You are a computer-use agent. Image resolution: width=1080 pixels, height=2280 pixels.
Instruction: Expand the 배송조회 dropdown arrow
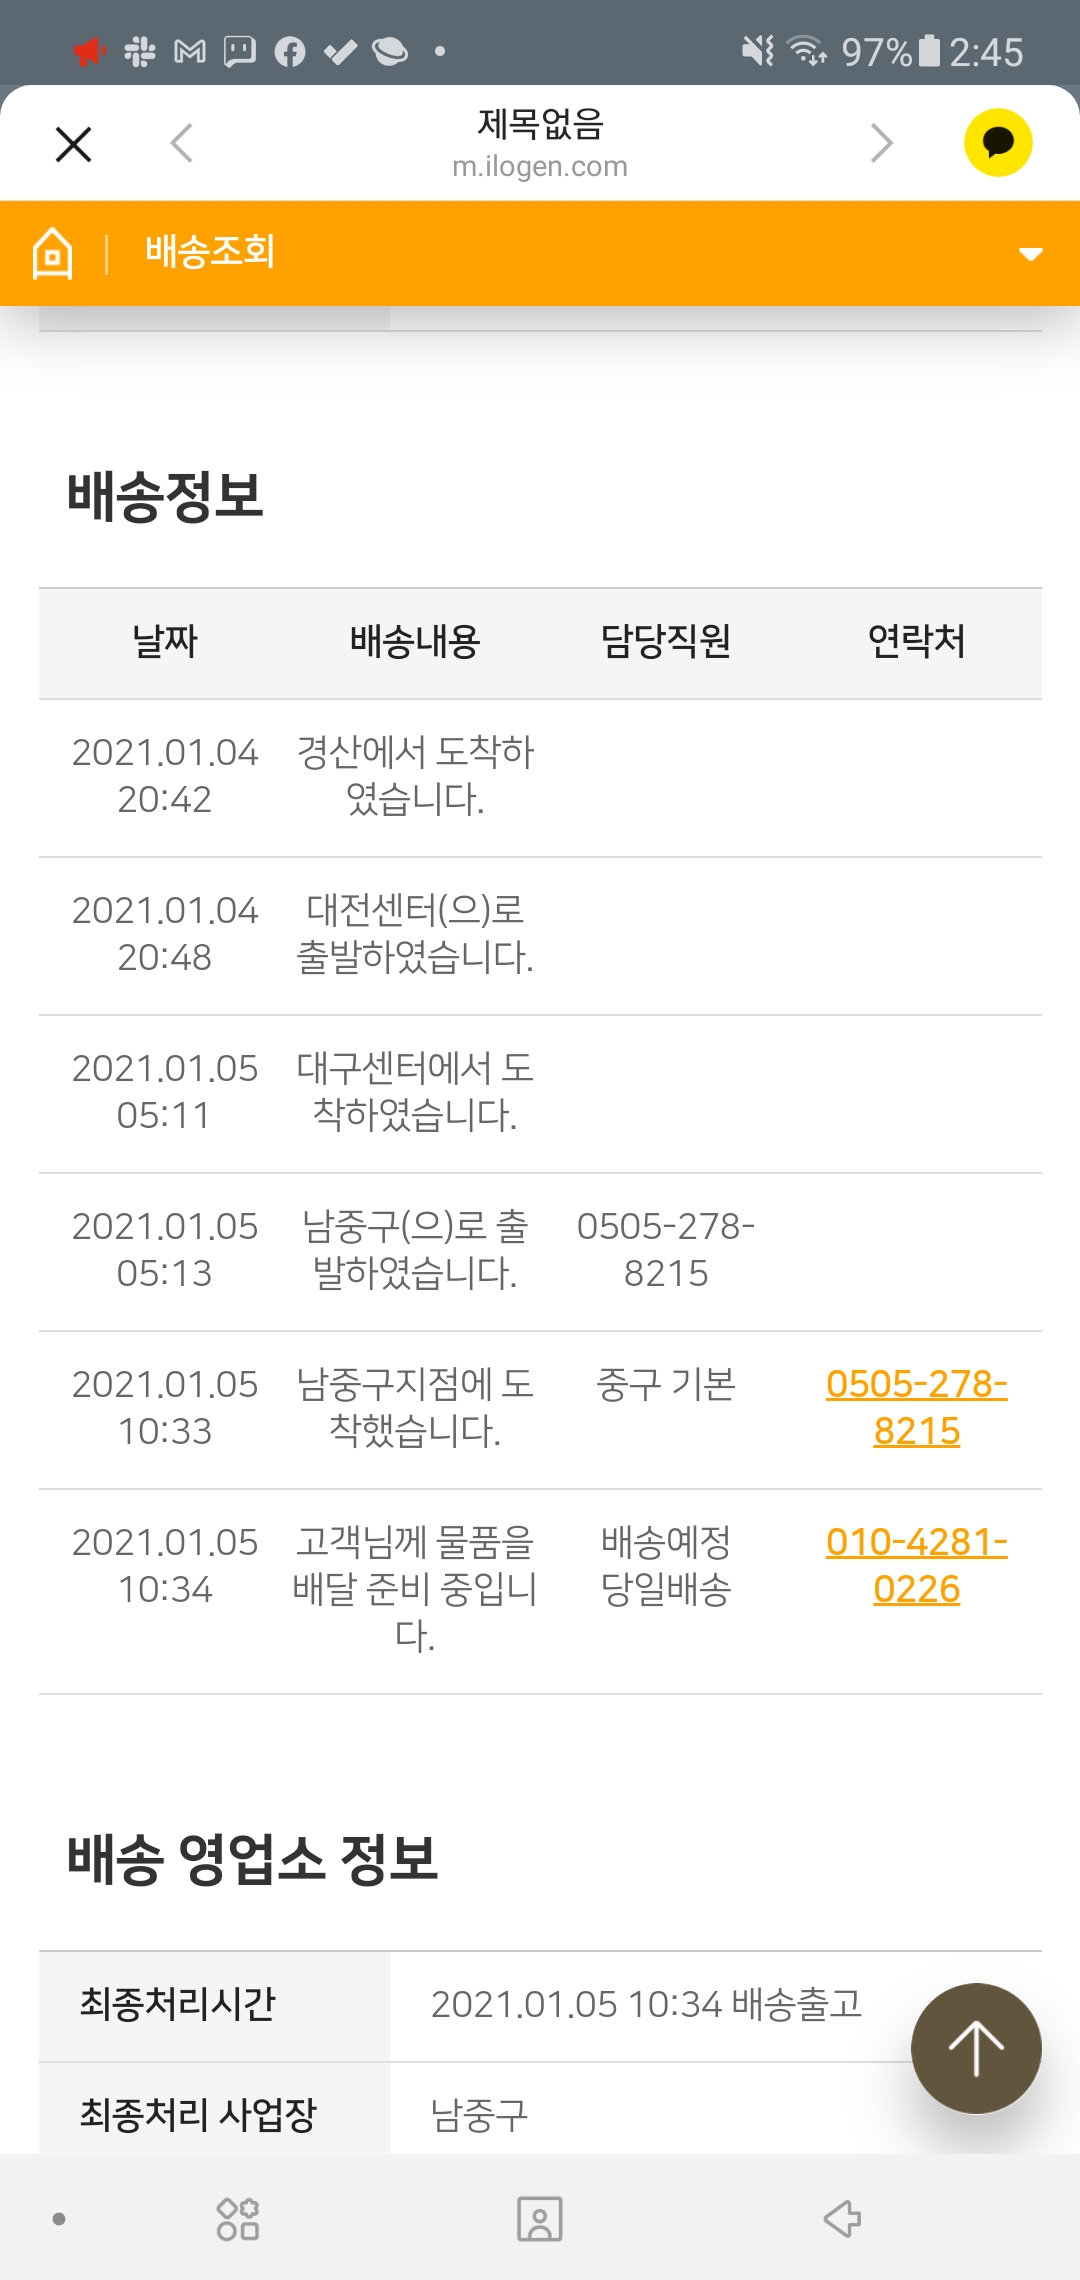coord(1030,254)
